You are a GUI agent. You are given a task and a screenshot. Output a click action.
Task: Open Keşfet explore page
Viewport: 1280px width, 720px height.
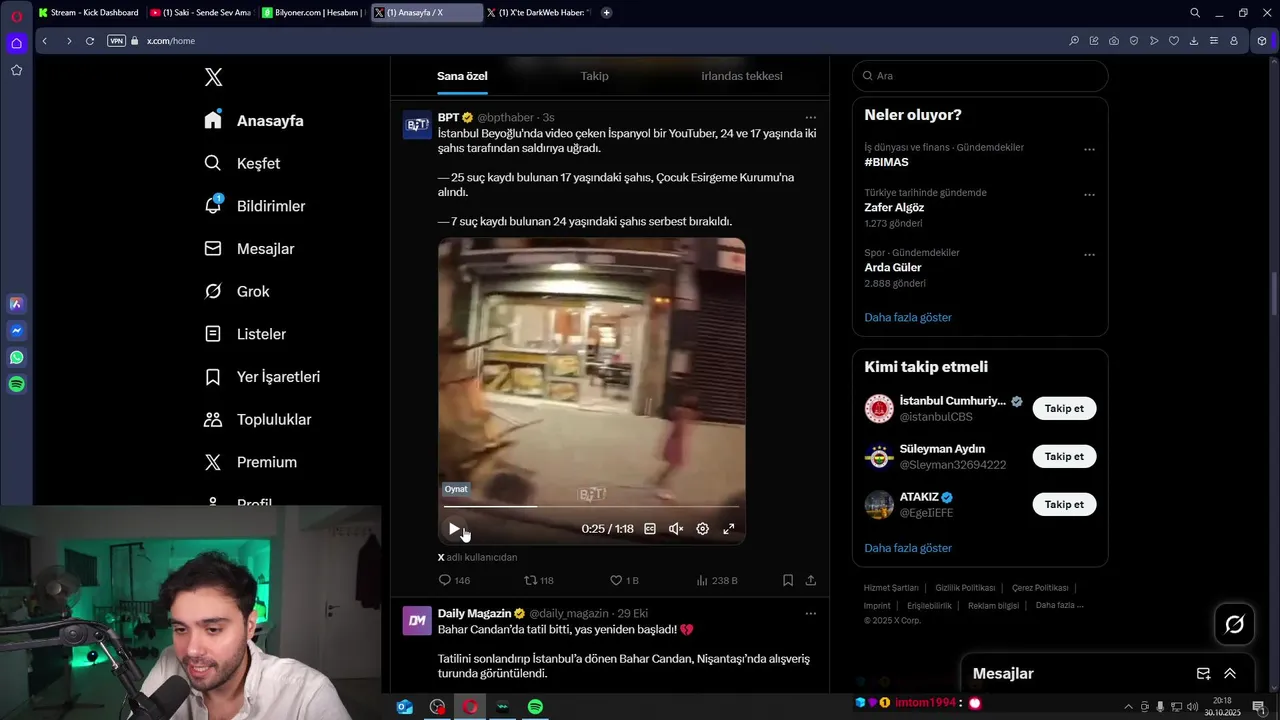tap(241, 163)
